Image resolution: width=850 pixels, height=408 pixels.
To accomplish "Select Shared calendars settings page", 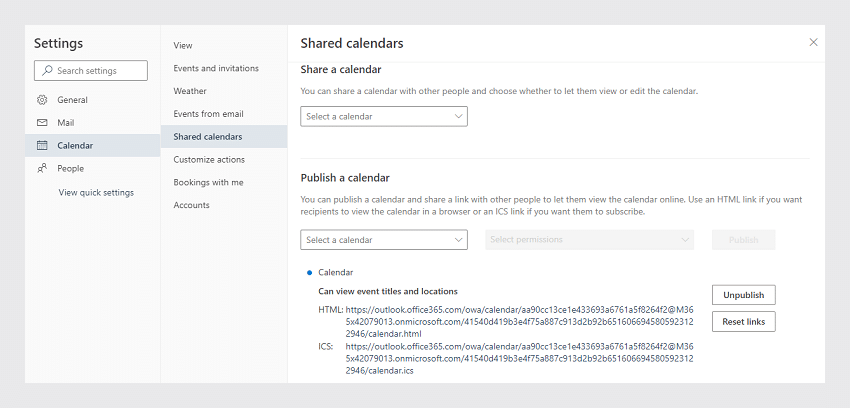I will 224,137.
